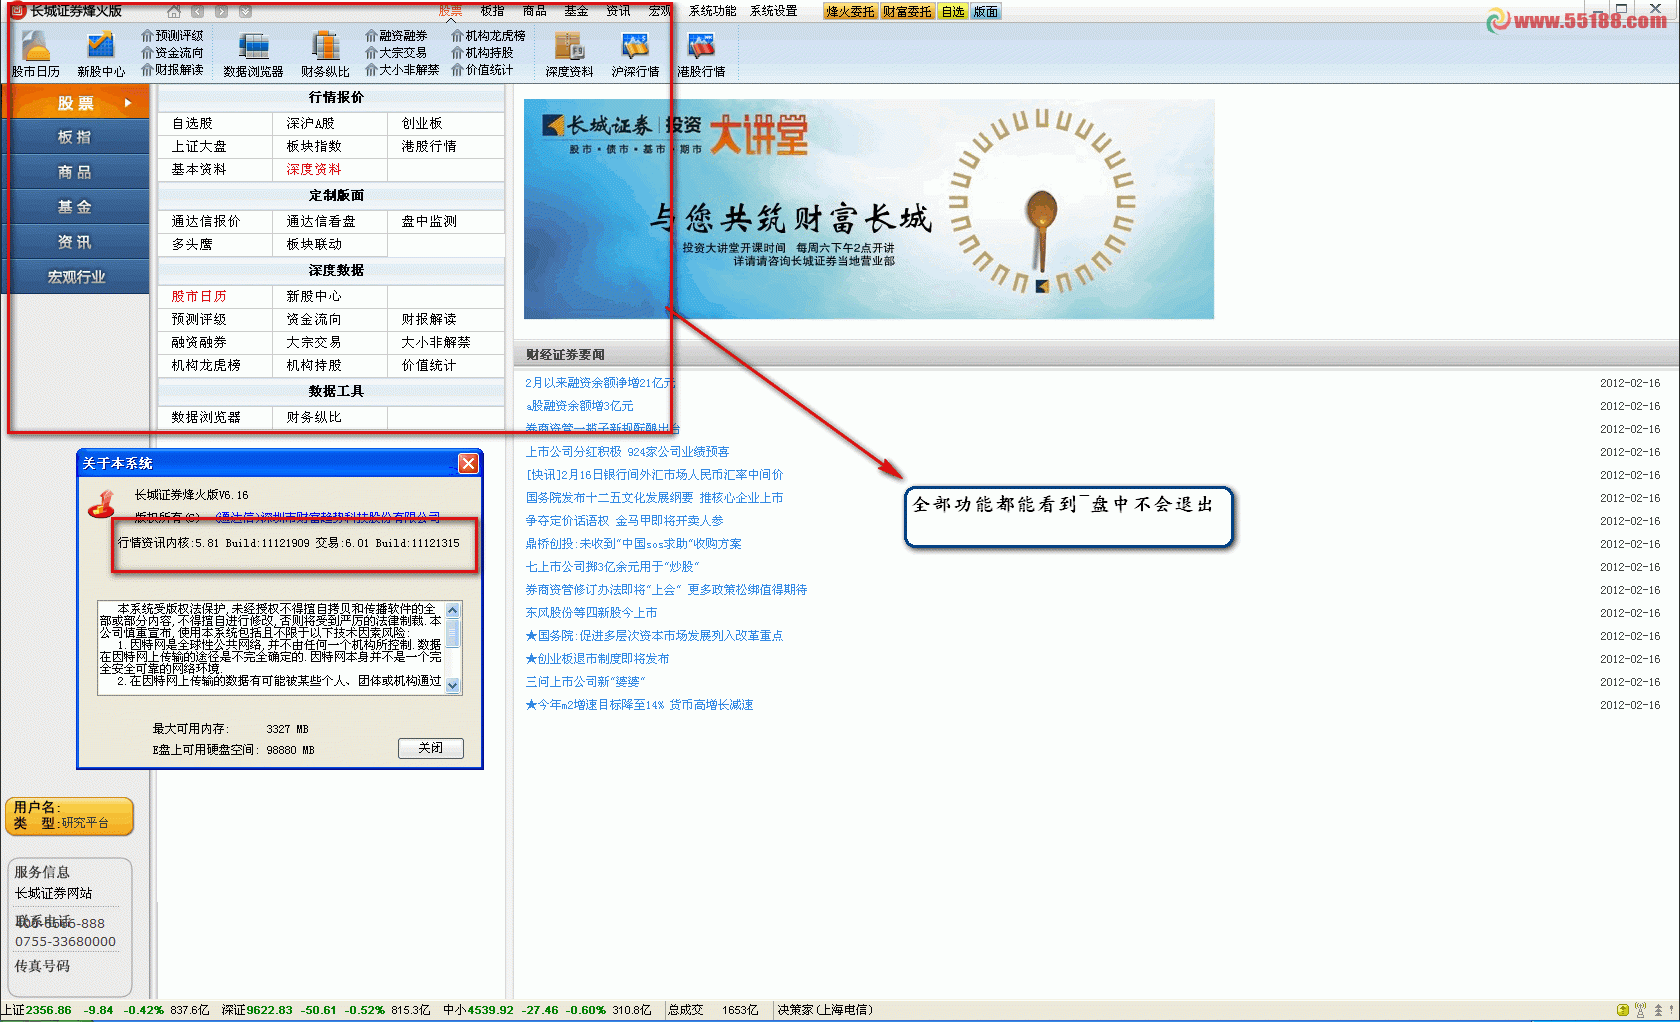Click the 烽火委托 button
1680x1022 pixels.
point(850,12)
